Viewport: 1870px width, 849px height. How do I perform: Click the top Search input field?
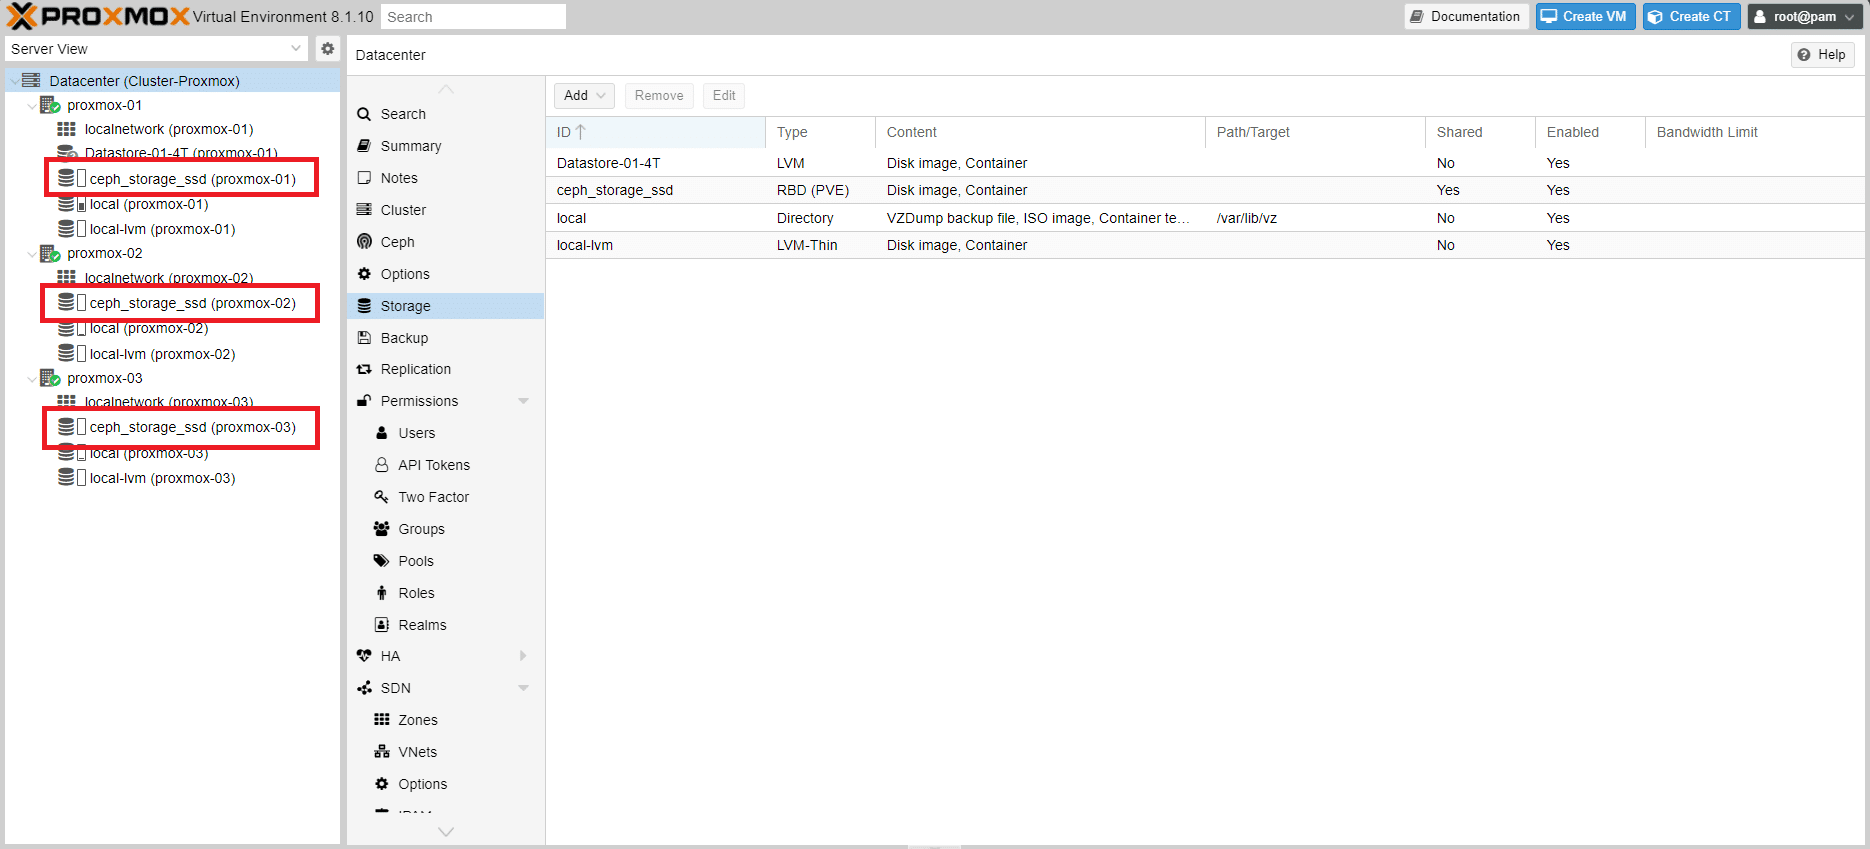click(473, 17)
